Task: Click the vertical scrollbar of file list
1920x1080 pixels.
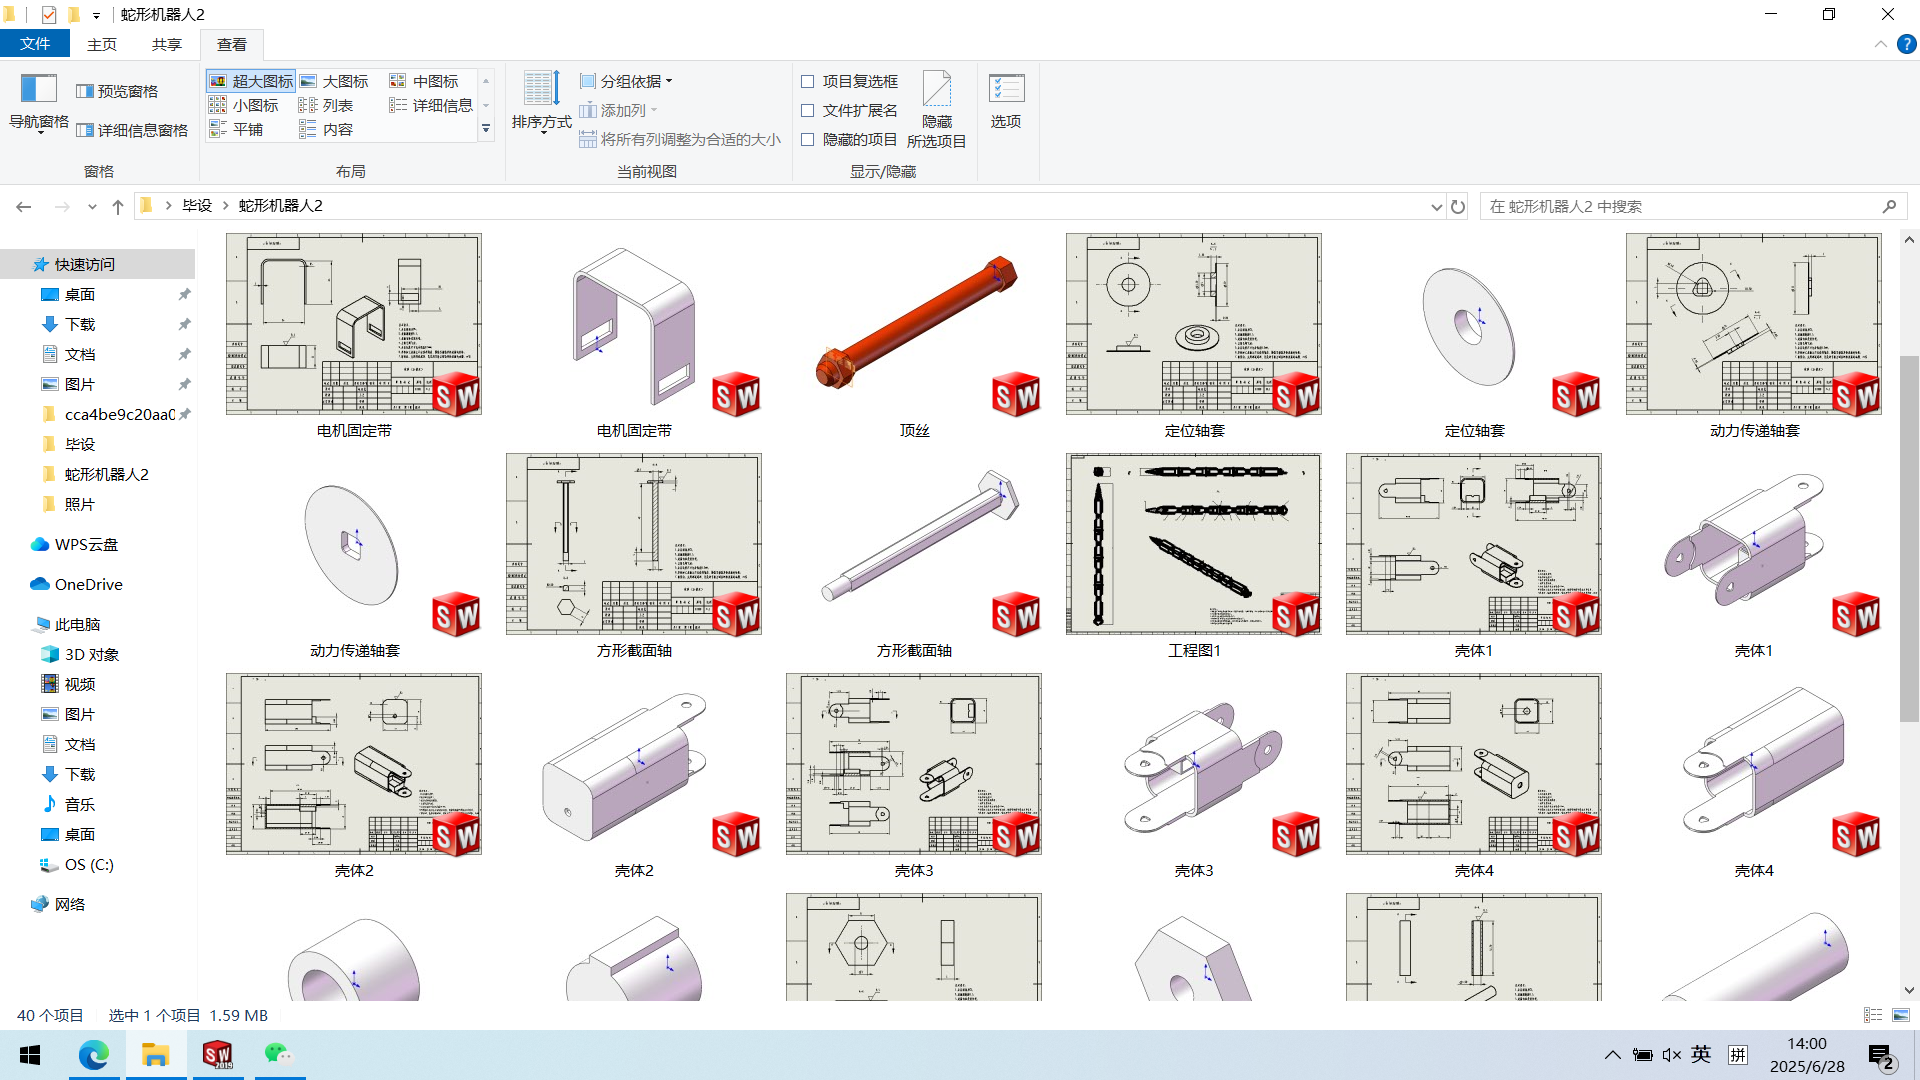Action: click(x=1909, y=540)
